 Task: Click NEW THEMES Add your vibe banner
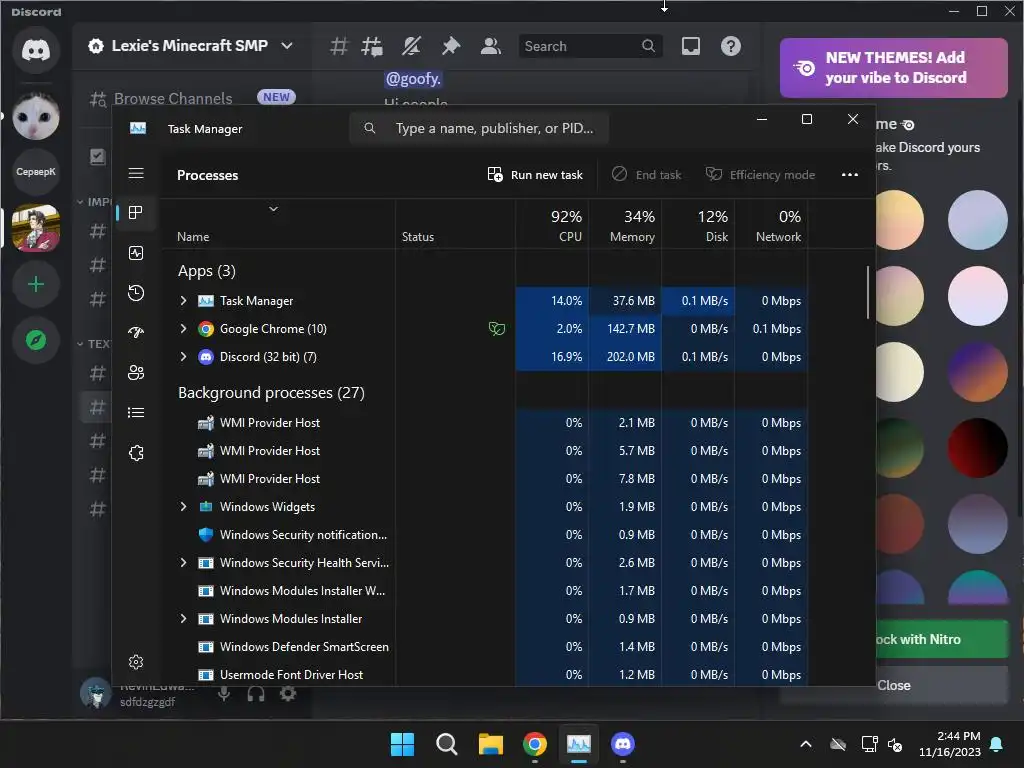[894, 68]
